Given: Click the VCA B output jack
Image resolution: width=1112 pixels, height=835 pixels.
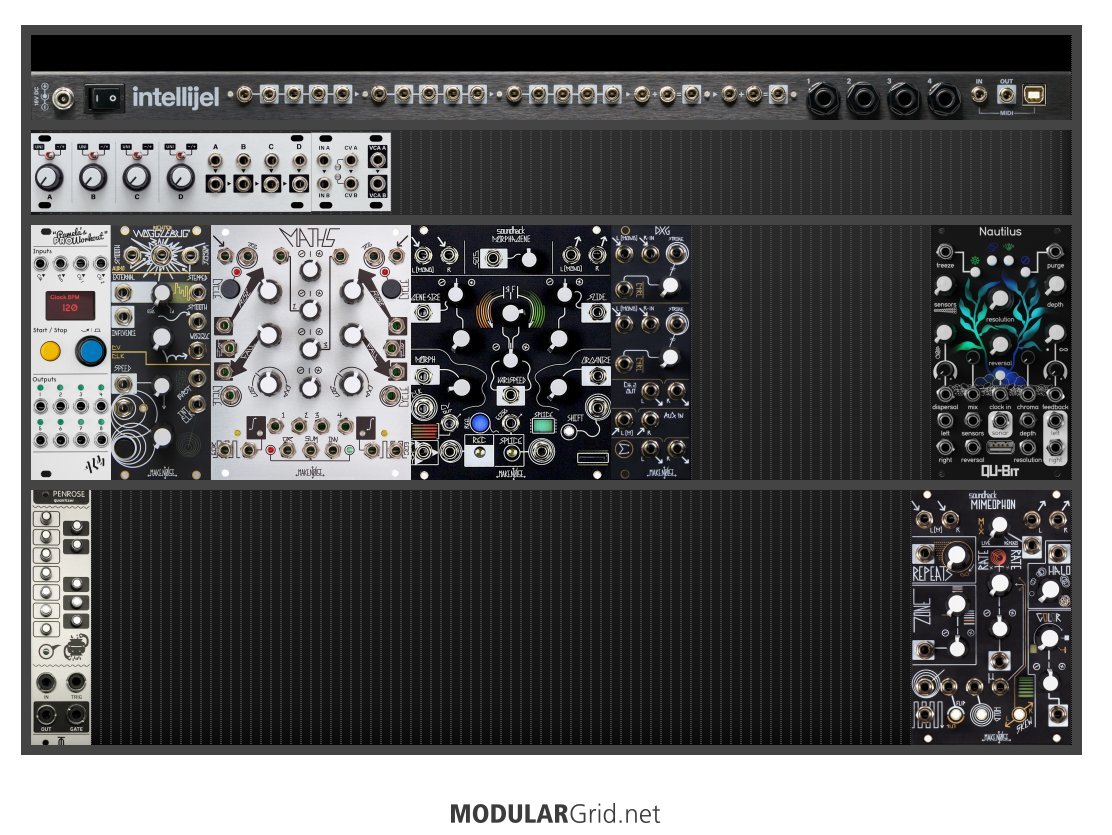Looking at the screenshot, I should (378, 184).
